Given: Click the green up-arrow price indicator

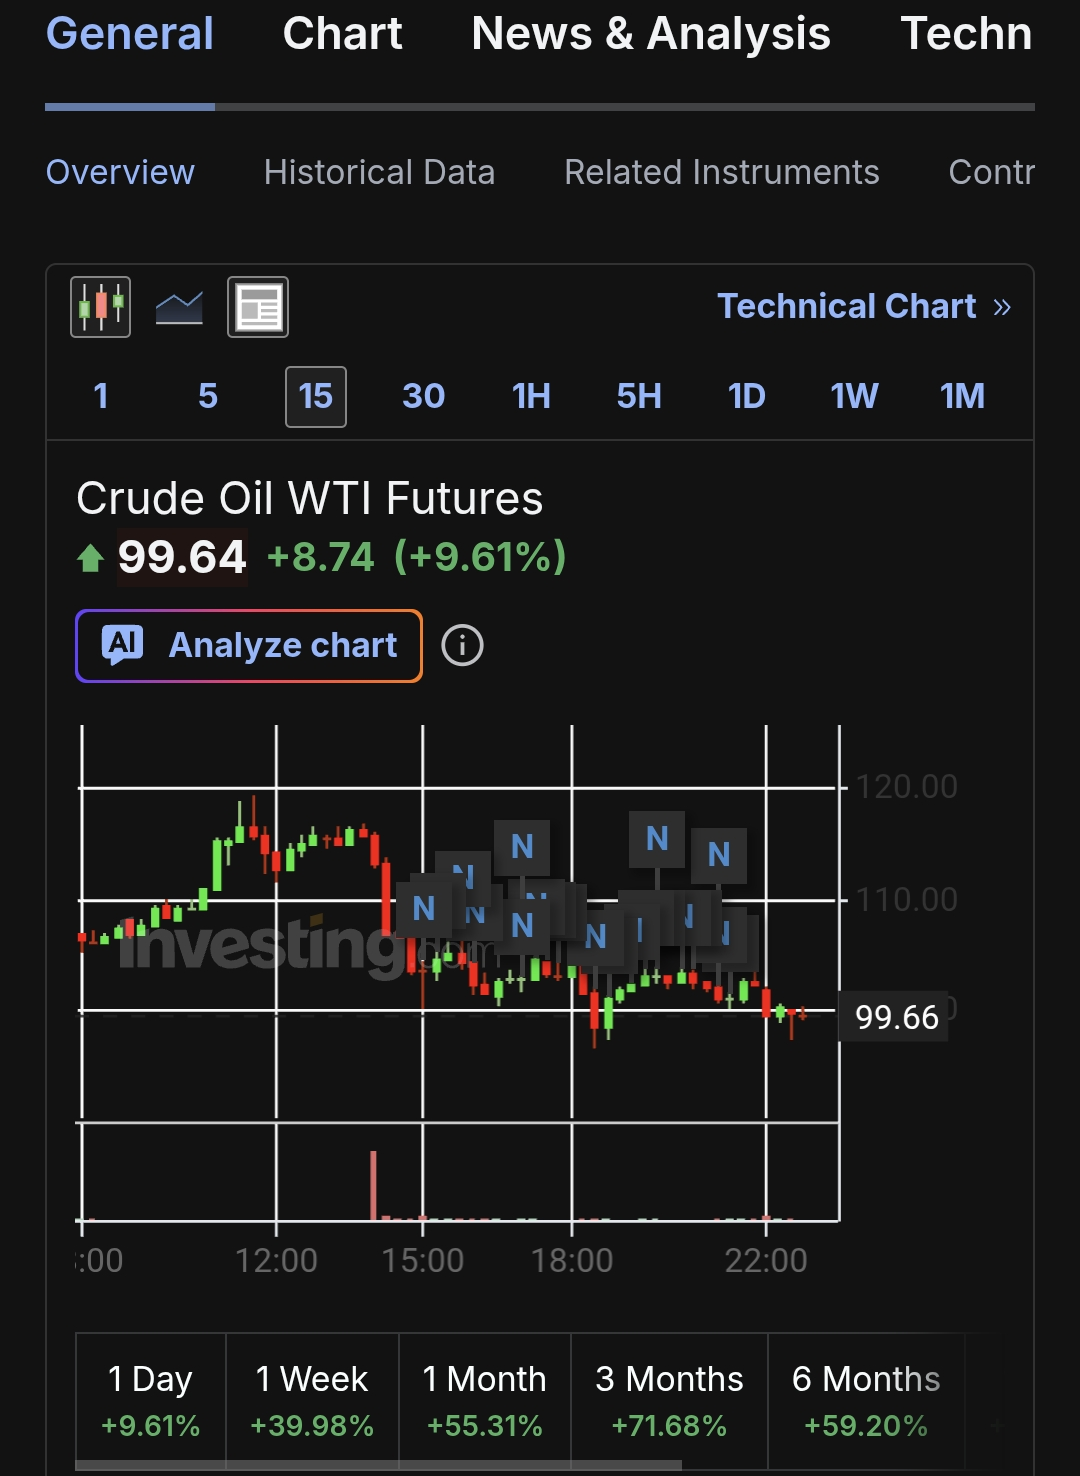Looking at the screenshot, I should [x=90, y=558].
